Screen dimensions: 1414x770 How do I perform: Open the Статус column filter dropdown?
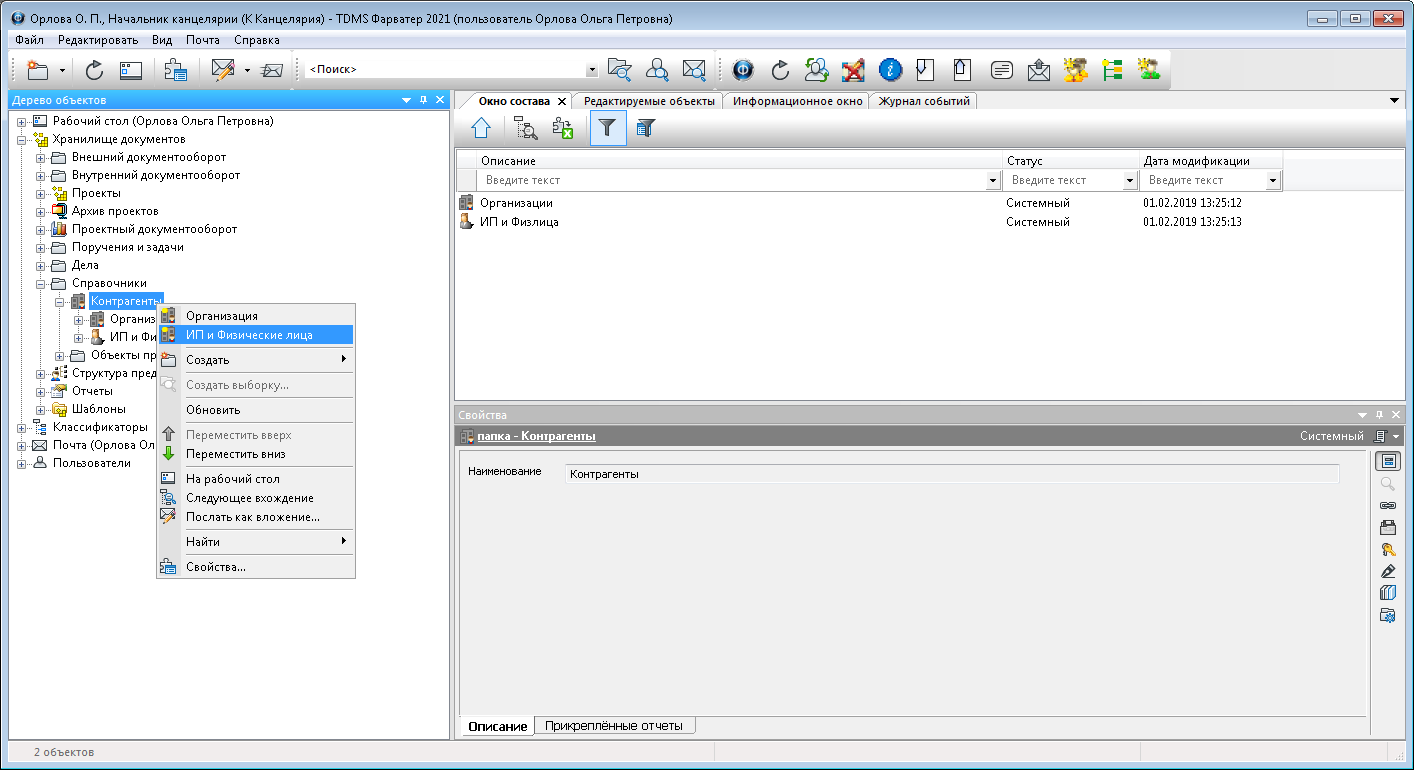(1130, 181)
